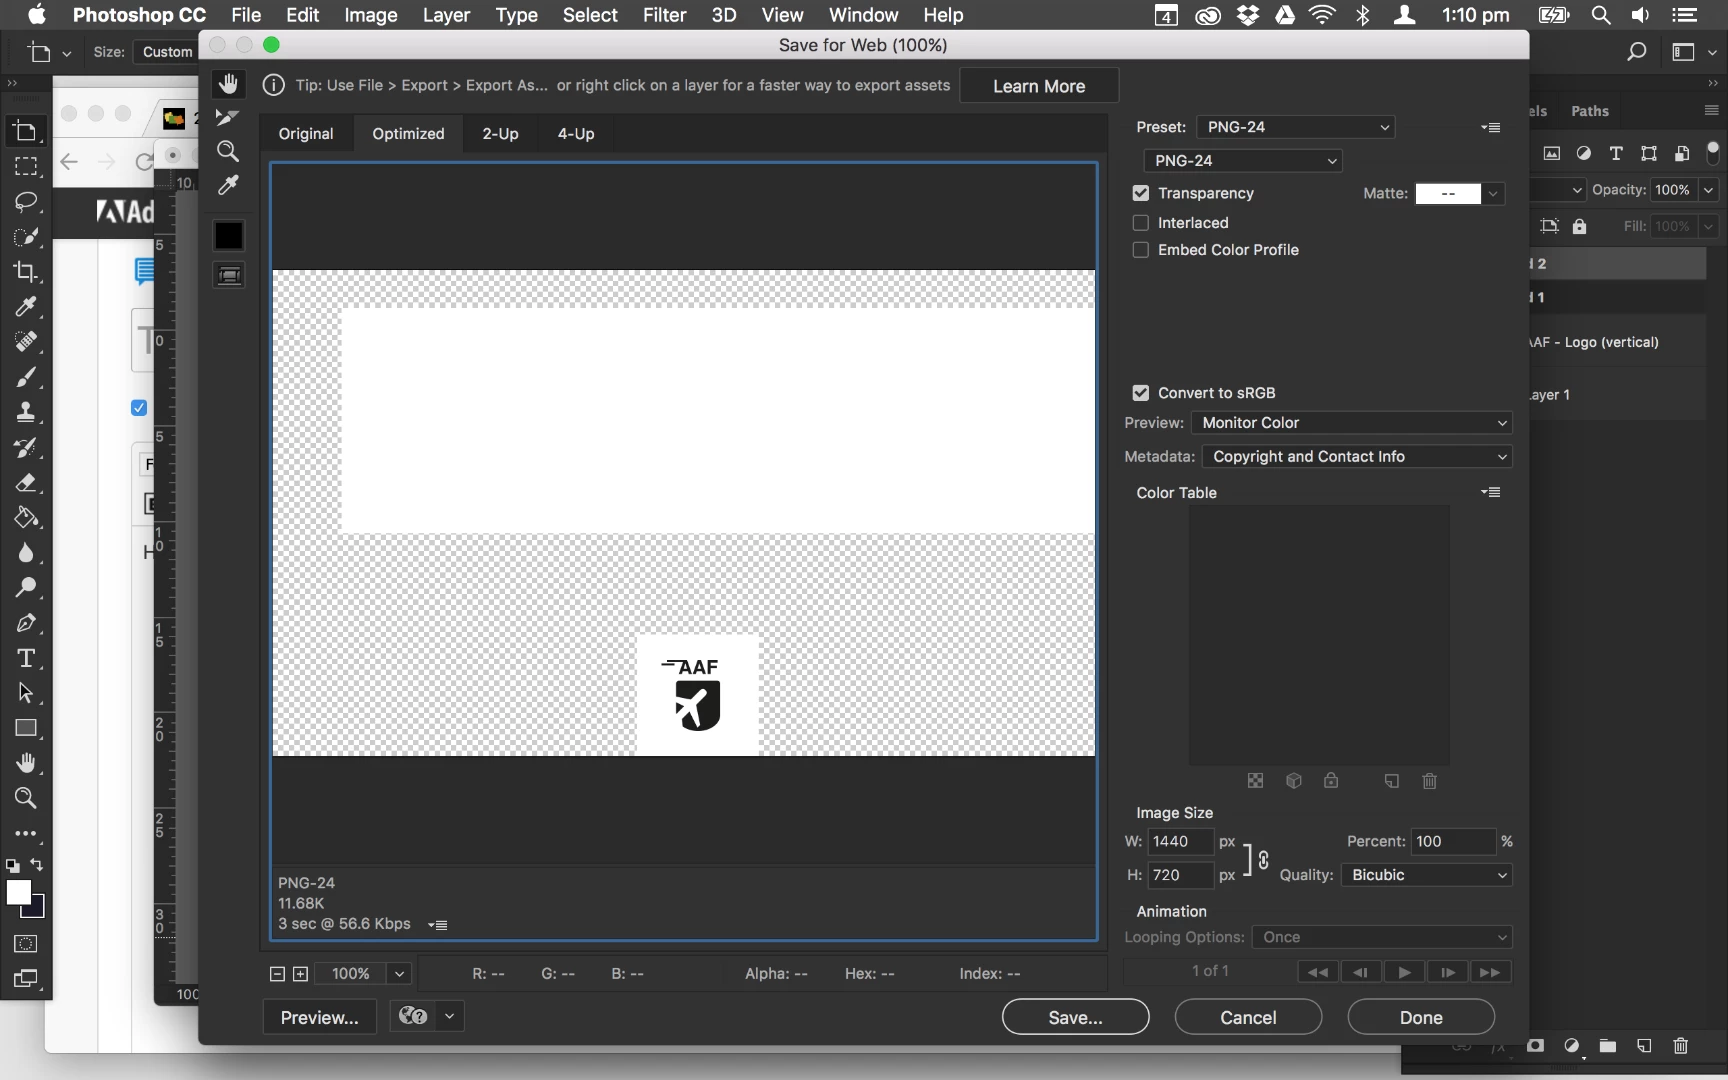1728x1080 pixels.
Task: Select the Rectangle shape tool in Photoshop toolbar
Action: pyautogui.click(x=26, y=728)
